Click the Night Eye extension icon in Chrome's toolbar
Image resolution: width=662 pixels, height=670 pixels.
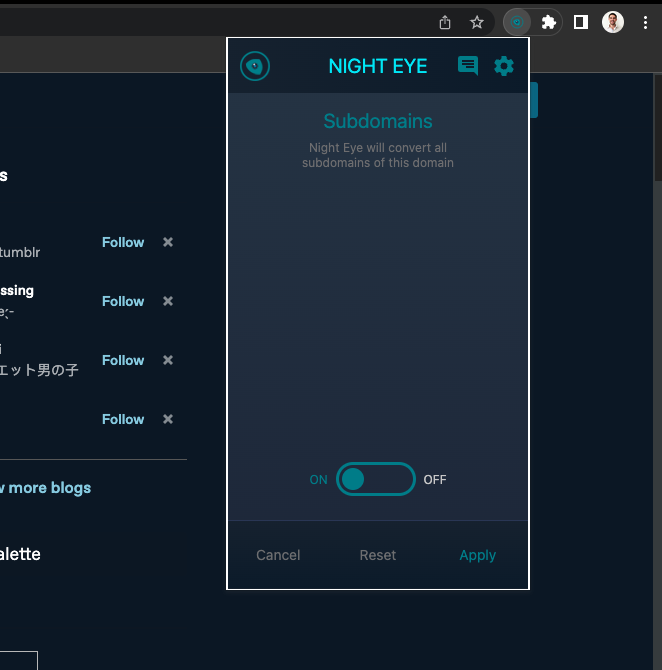[517, 22]
